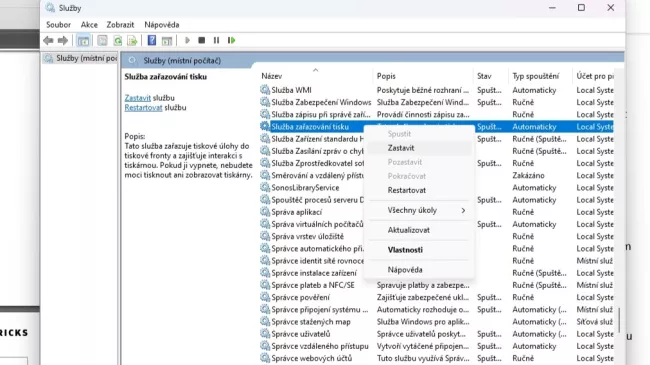Select the Správa virtuálních počítačů row

coord(437,224)
